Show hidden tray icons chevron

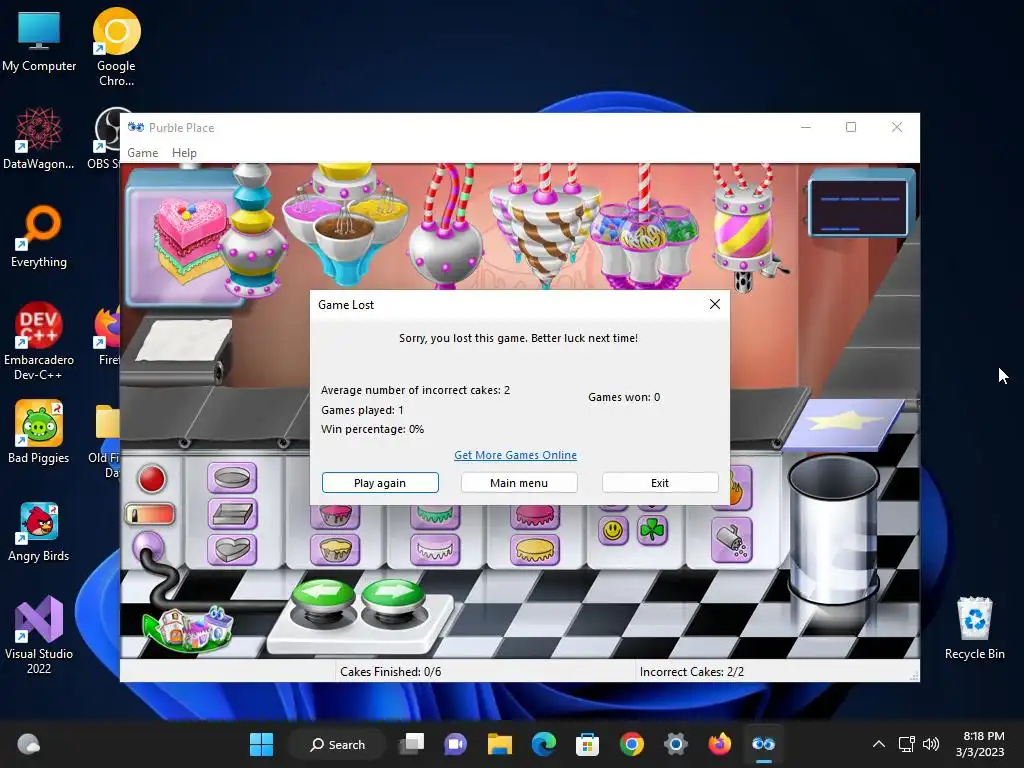879,744
